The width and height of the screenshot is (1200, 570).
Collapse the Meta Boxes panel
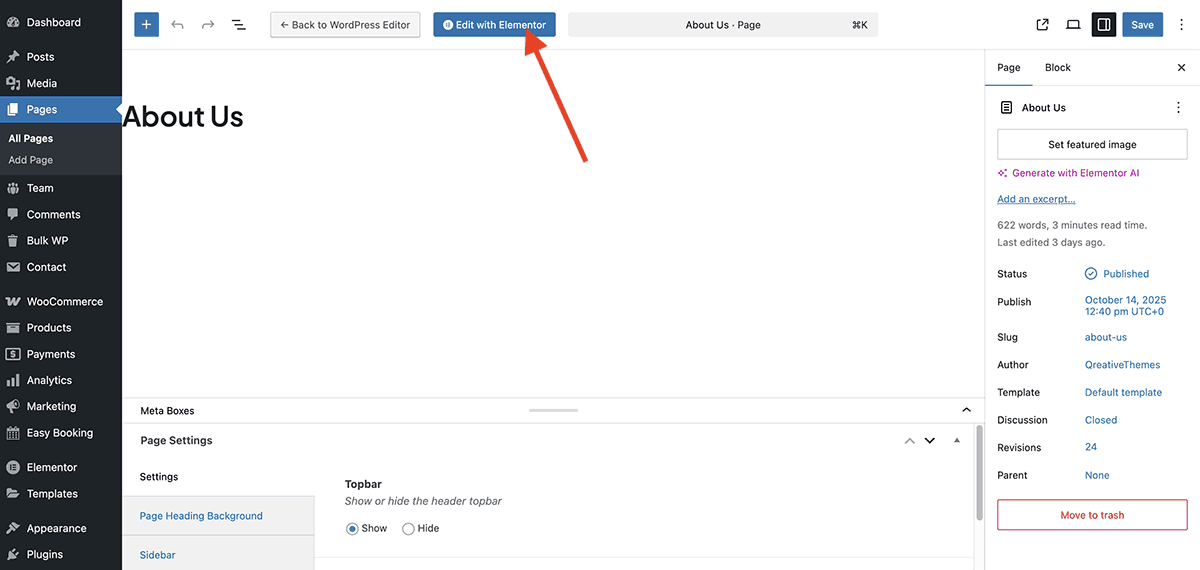966,410
